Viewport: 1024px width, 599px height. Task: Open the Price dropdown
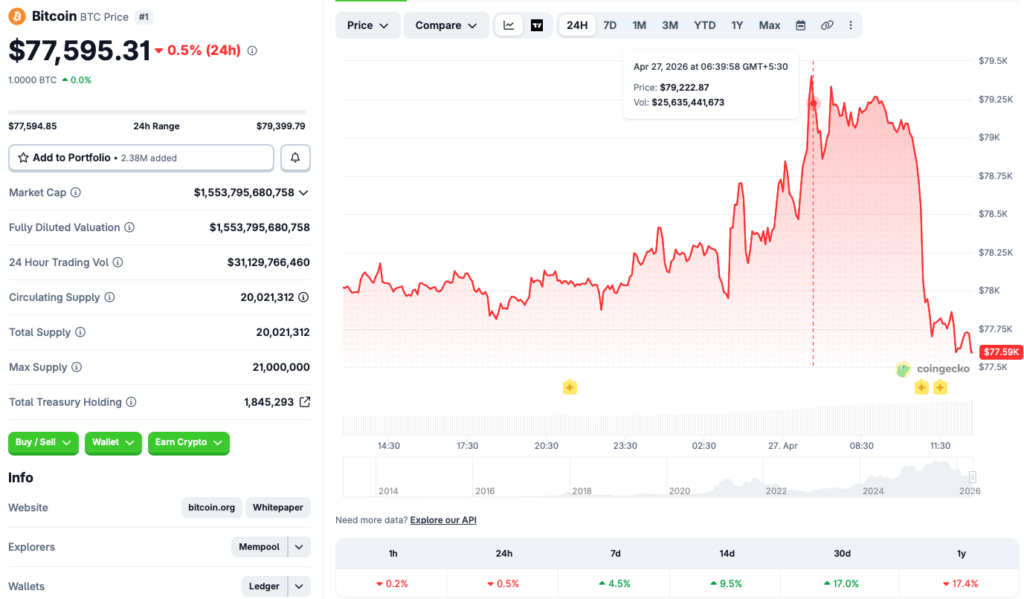[367, 25]
